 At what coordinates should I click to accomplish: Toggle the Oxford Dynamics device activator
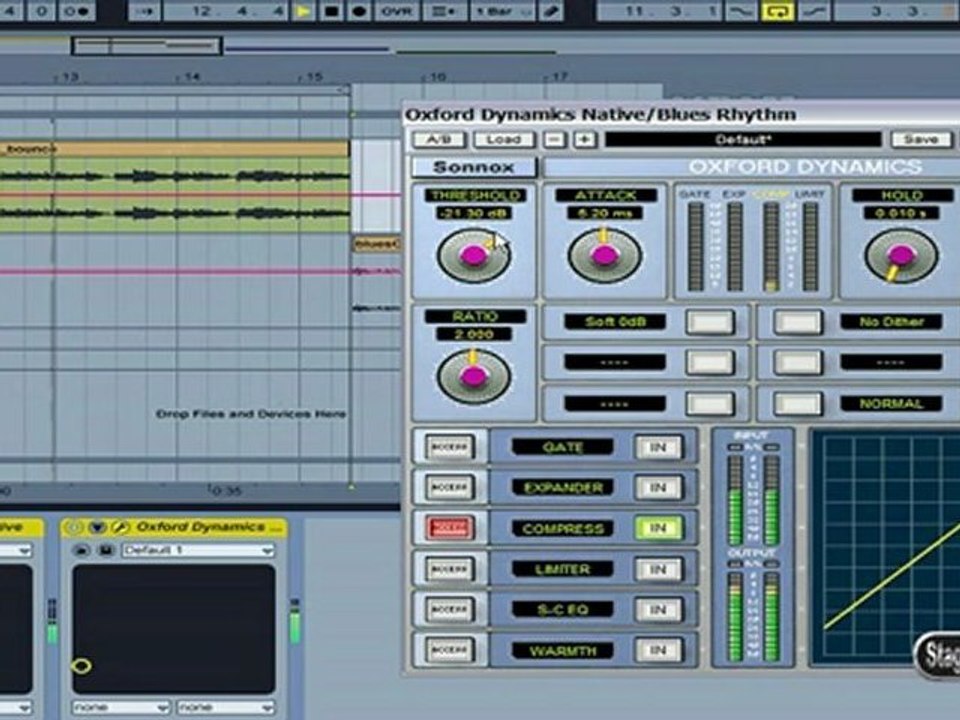pyautogui.click(x=73, y=527)
